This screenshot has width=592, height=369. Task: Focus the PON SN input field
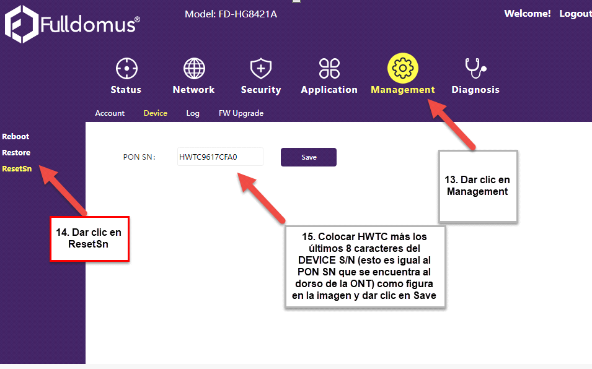[x=220, y=157]
